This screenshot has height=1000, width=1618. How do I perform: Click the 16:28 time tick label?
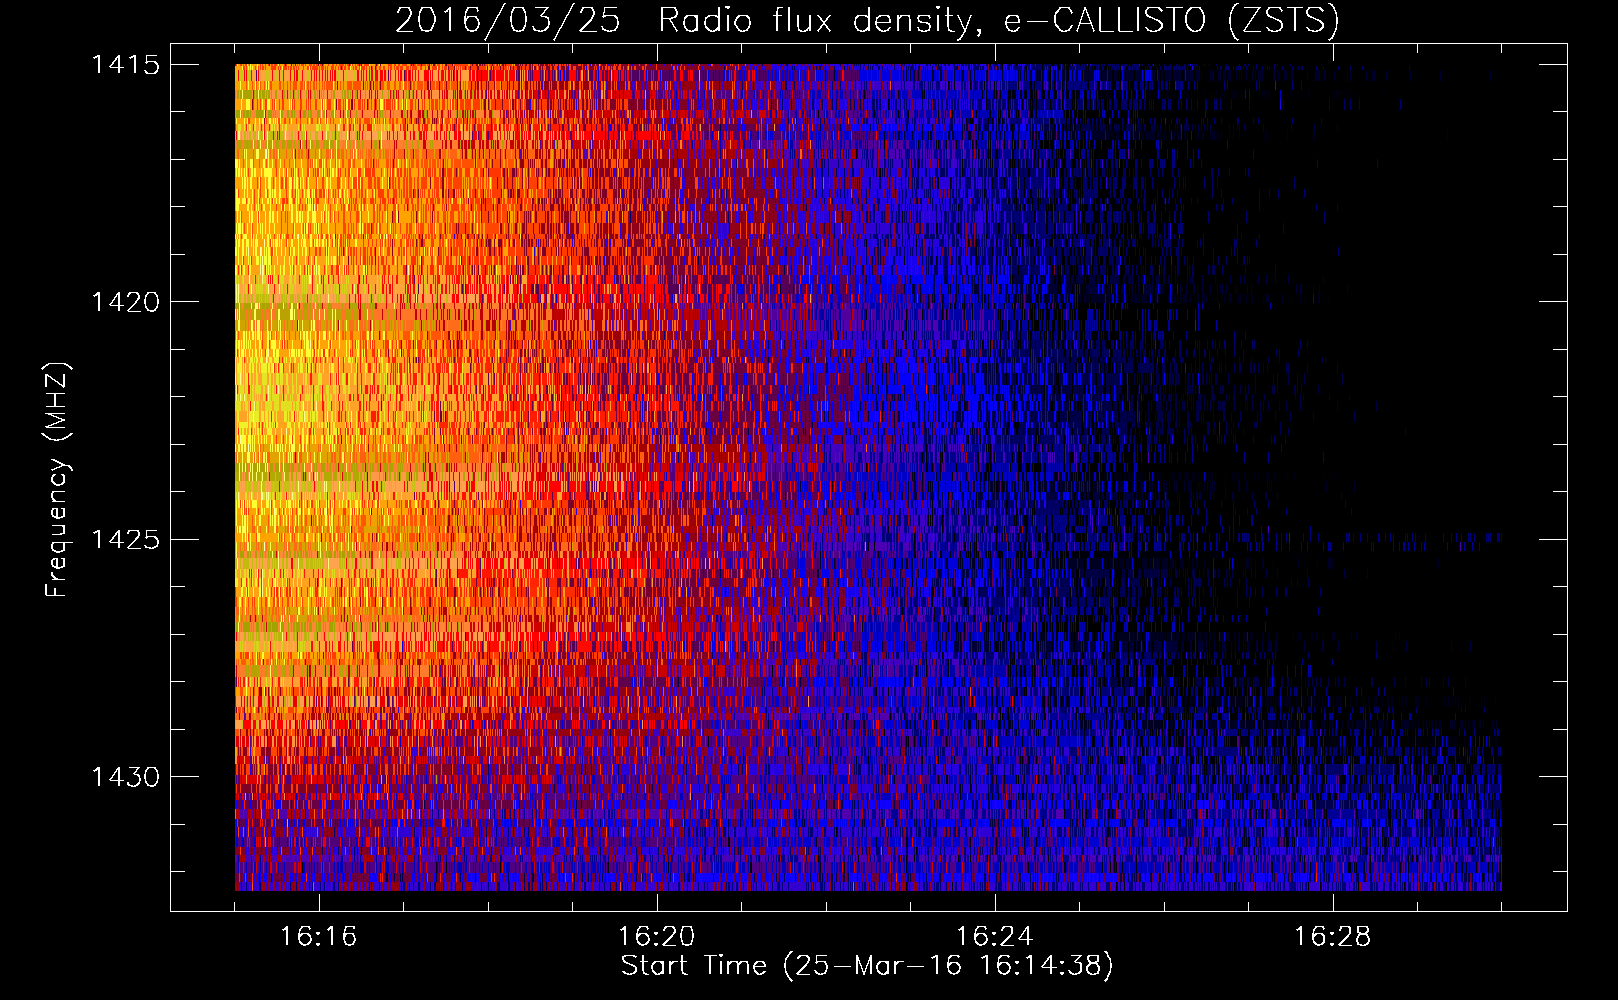tap(1332, 937)
